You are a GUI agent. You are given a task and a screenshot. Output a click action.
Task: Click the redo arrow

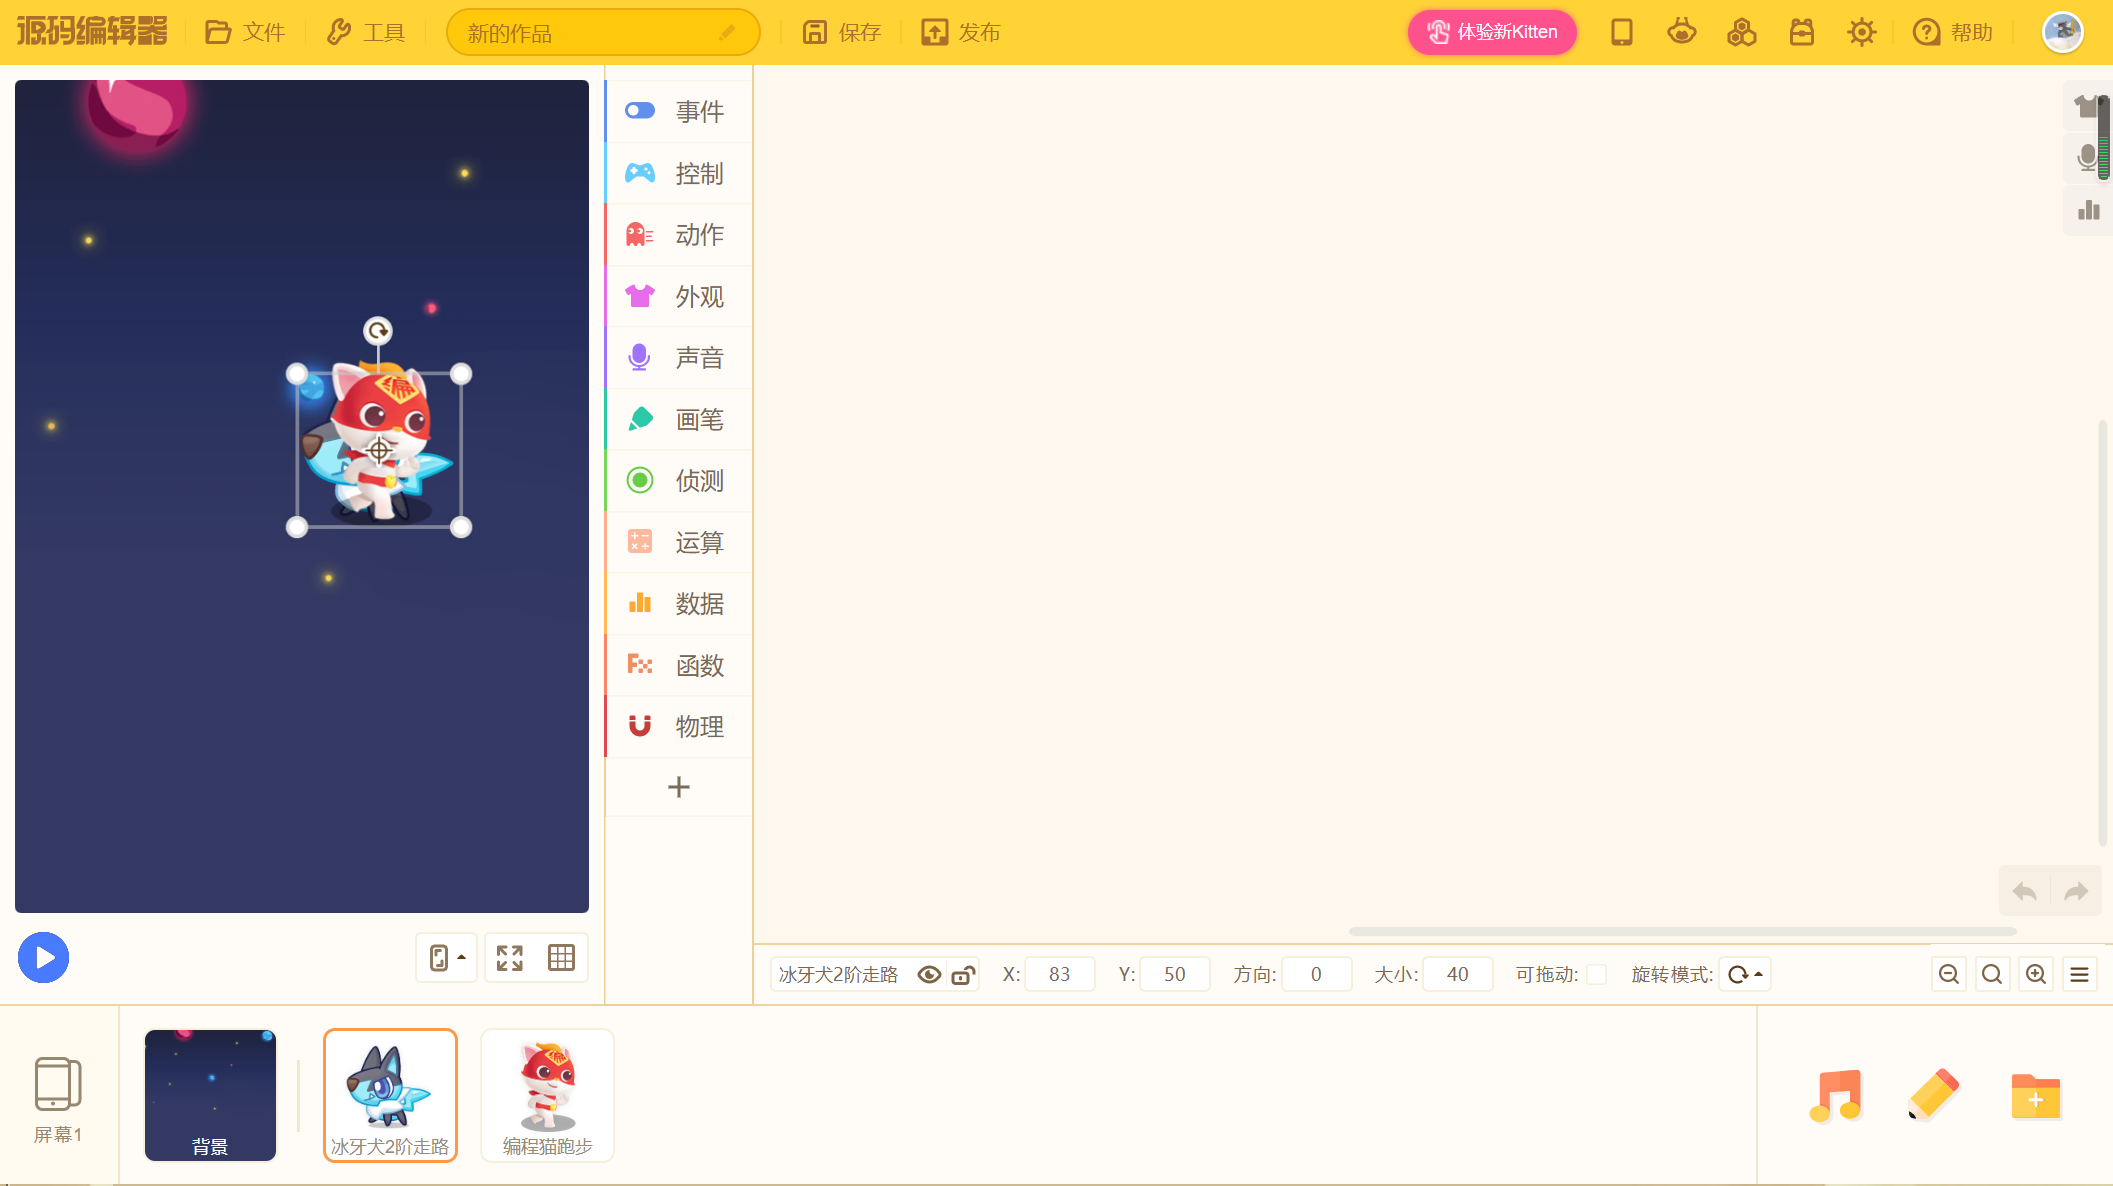pyautogui.click(x=2076, y=891)
